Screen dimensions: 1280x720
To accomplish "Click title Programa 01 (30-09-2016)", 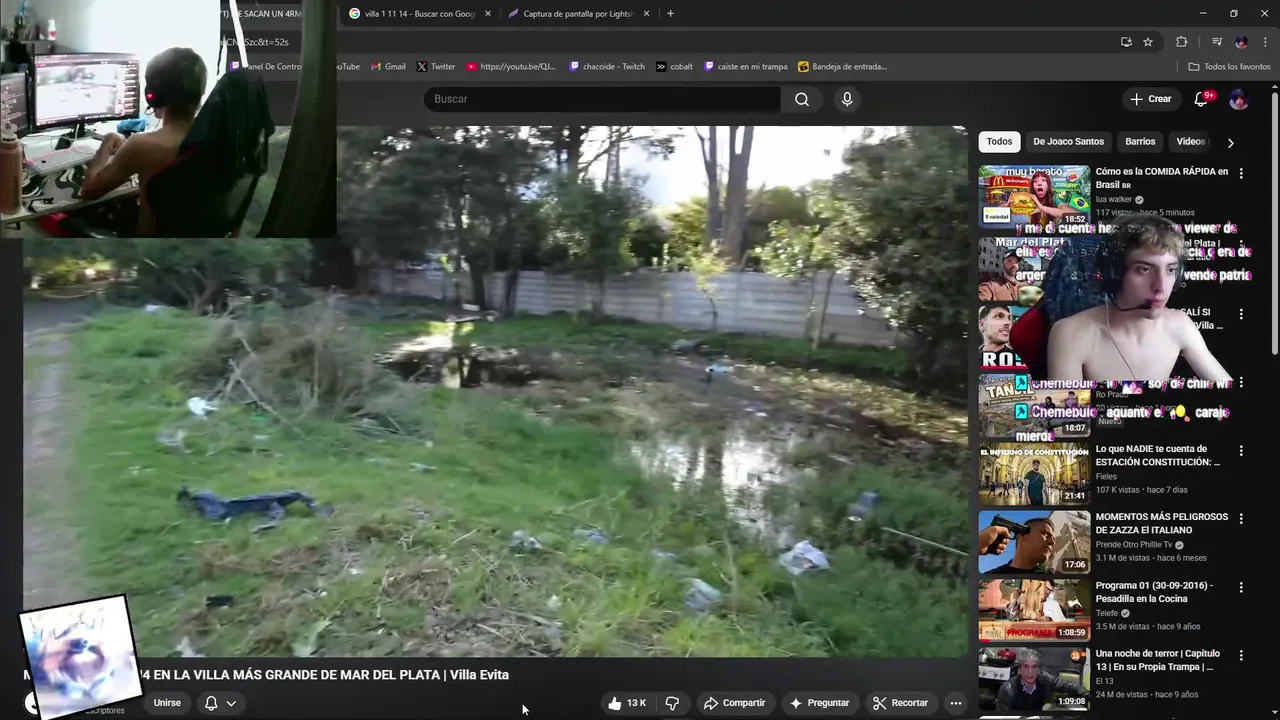I will click(1154, 592).
